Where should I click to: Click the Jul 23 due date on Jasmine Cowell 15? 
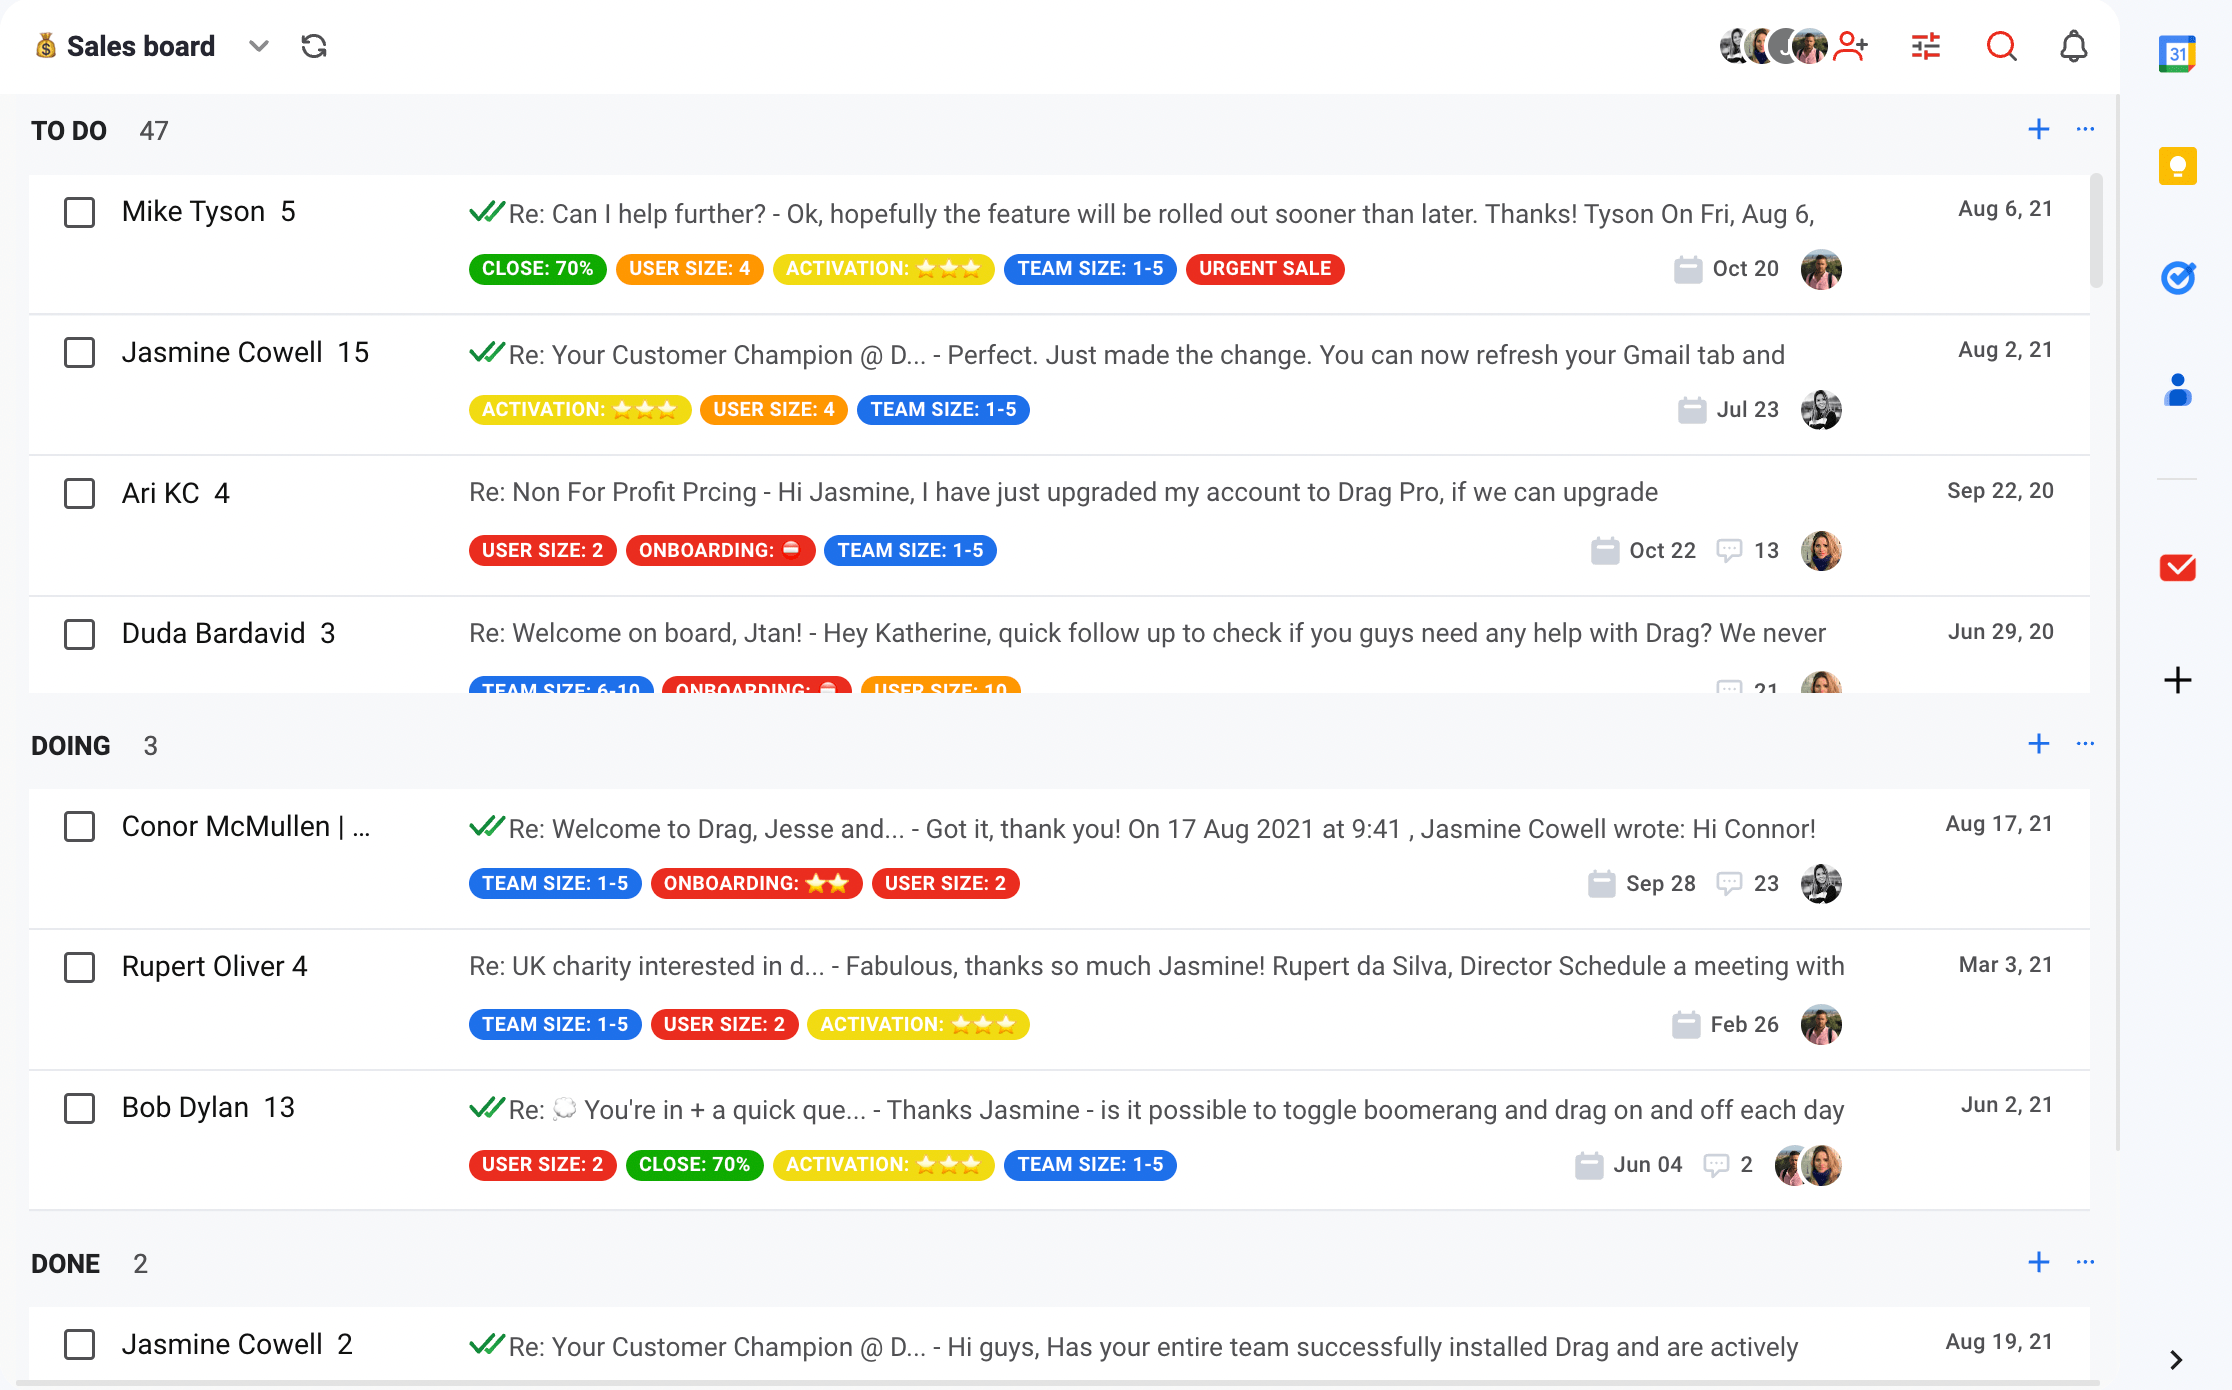1729,410
